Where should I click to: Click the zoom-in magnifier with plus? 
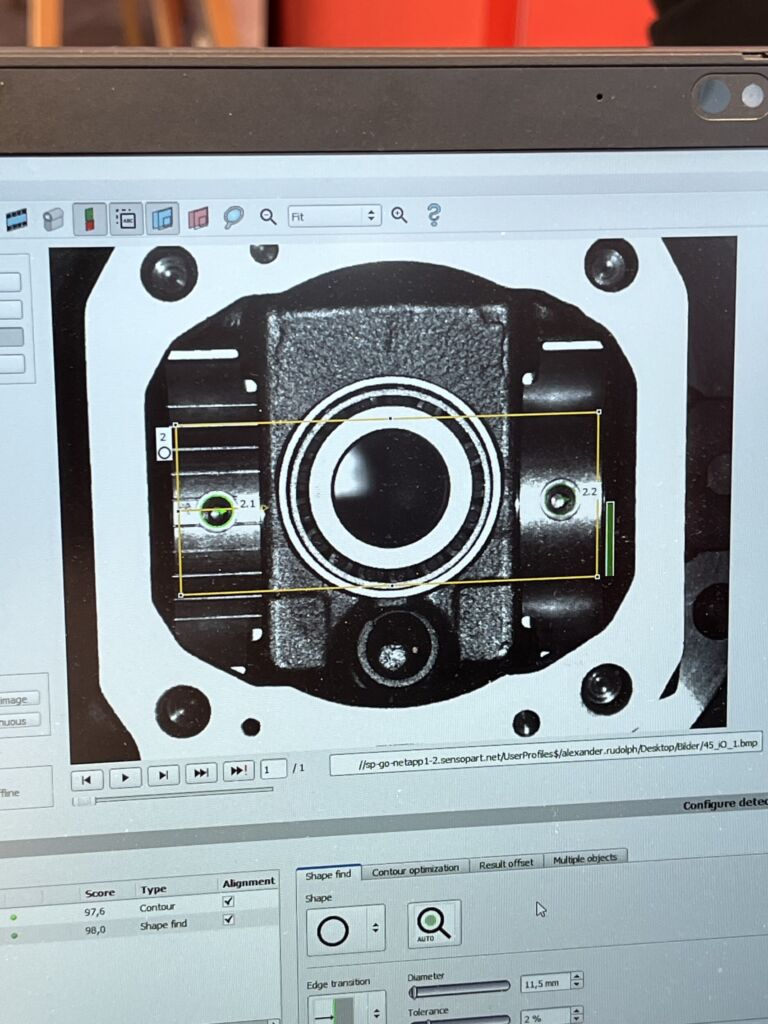click(399, 215)
